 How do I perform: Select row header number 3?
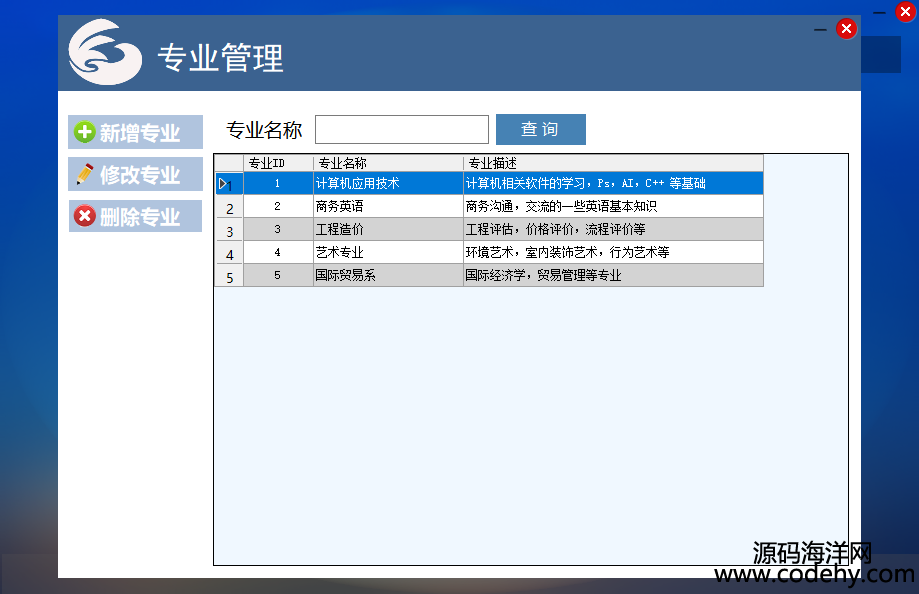pos(229,230)
